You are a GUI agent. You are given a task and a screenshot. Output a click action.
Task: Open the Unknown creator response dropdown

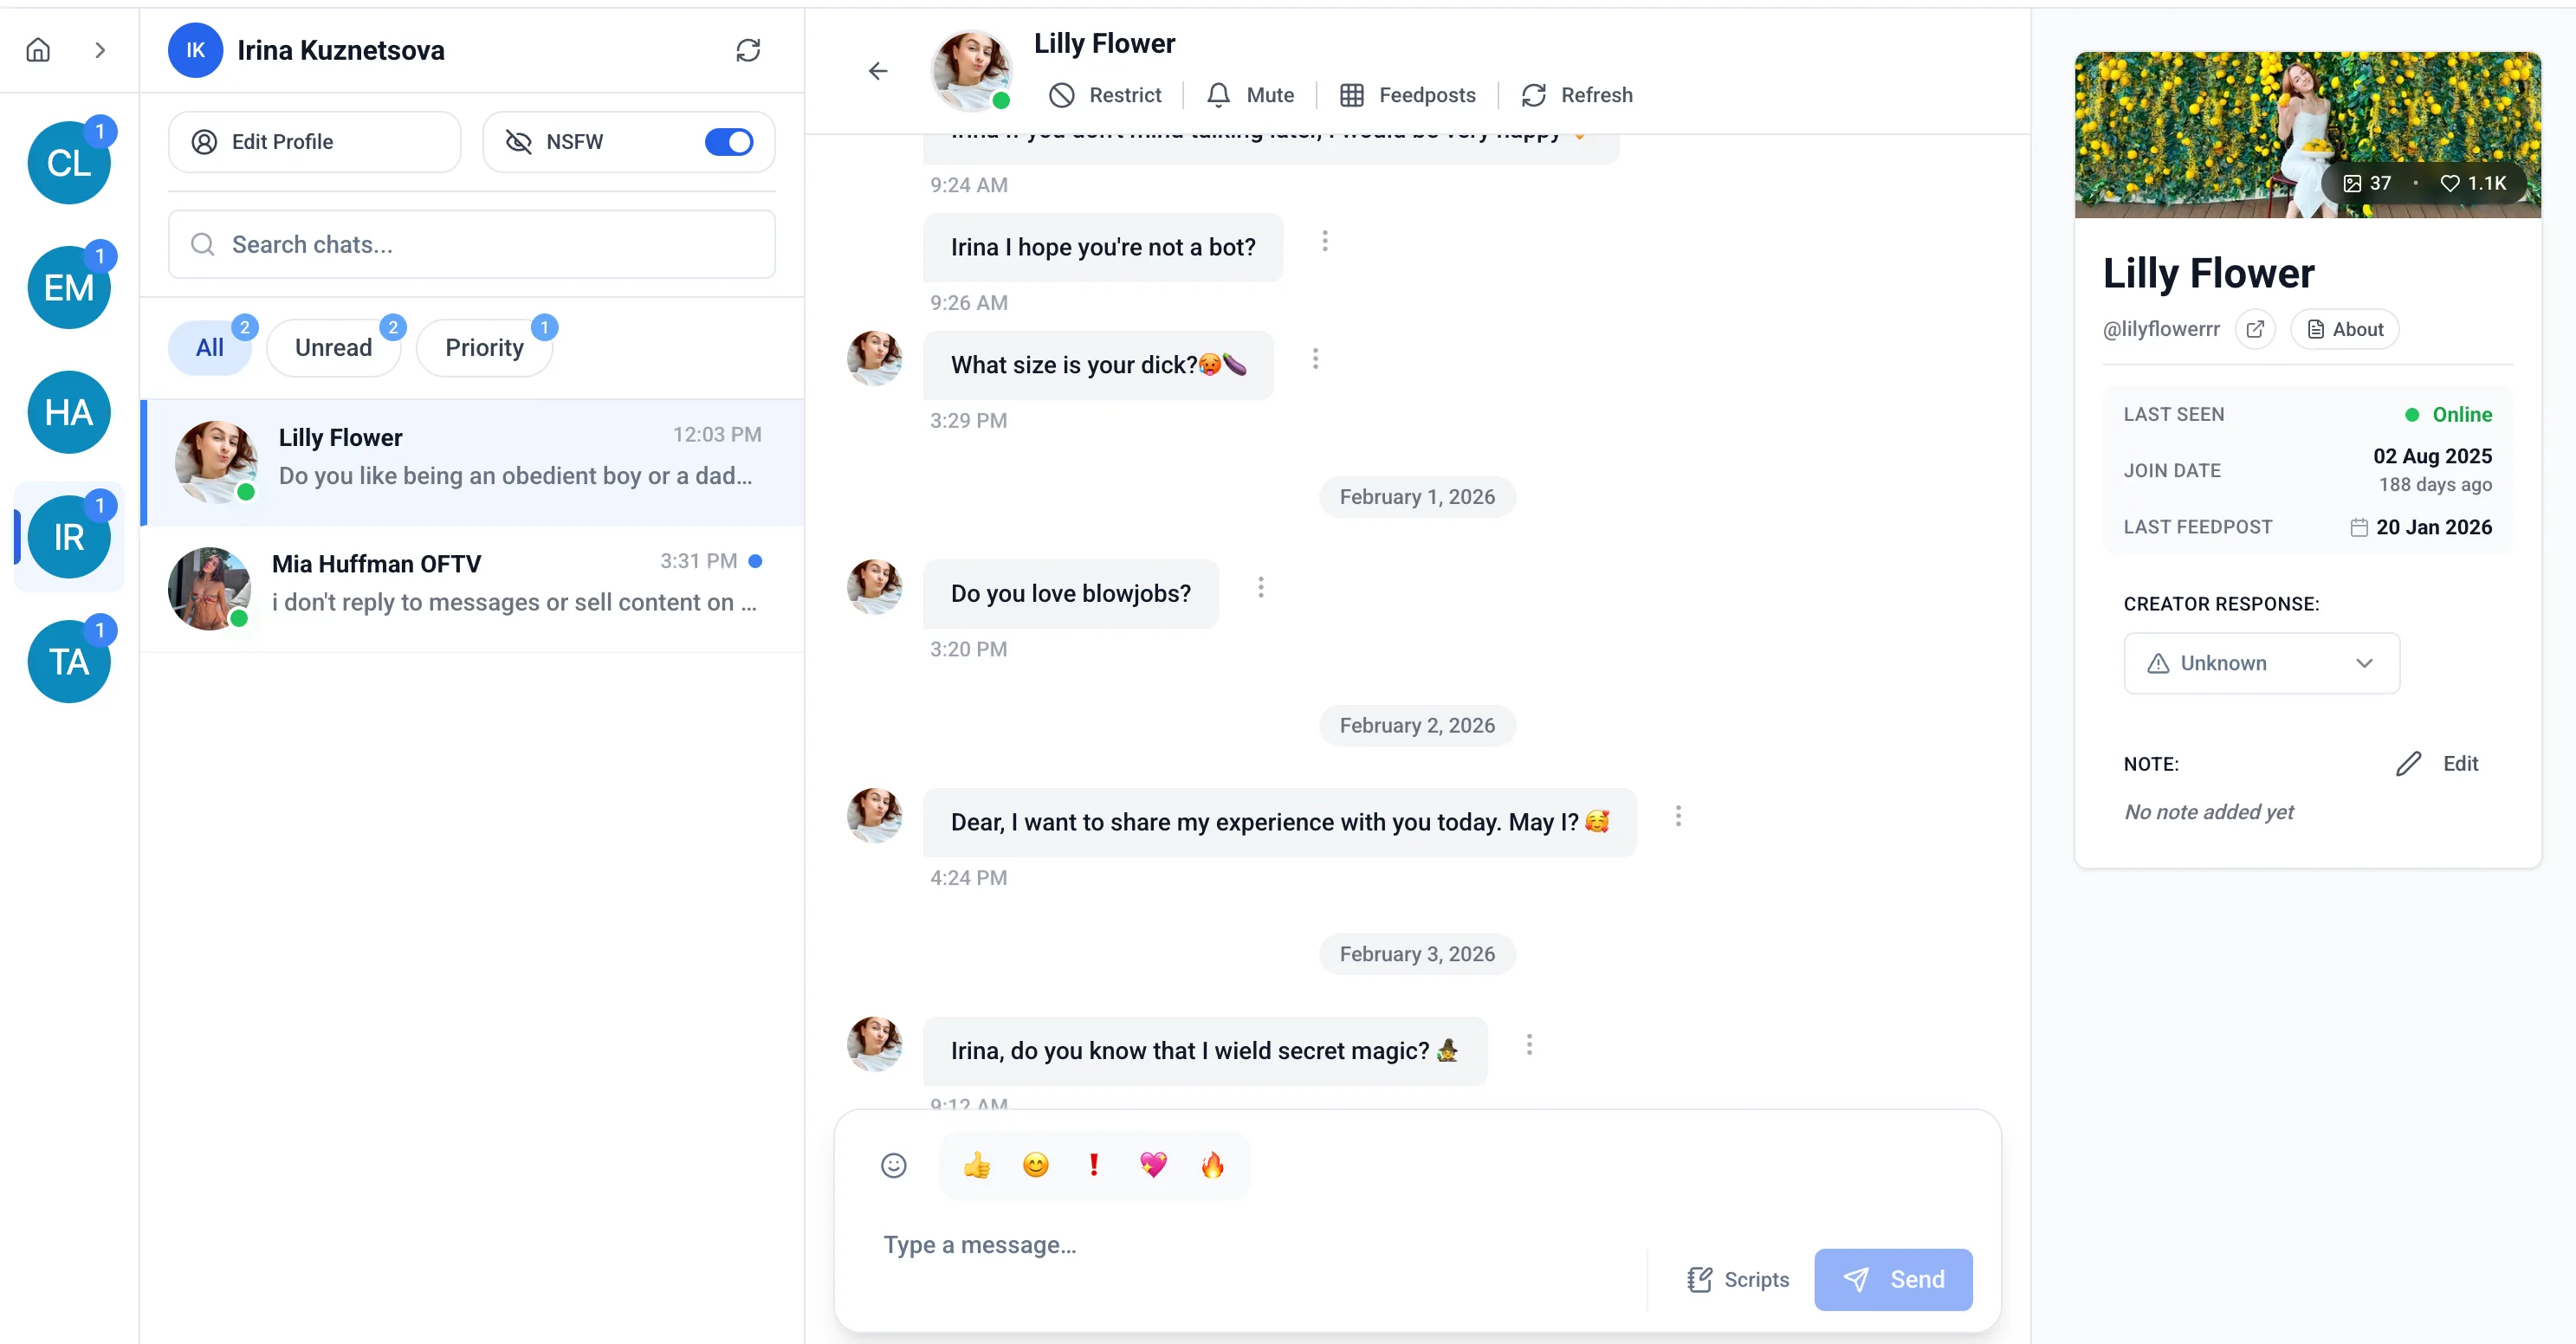2261,663
